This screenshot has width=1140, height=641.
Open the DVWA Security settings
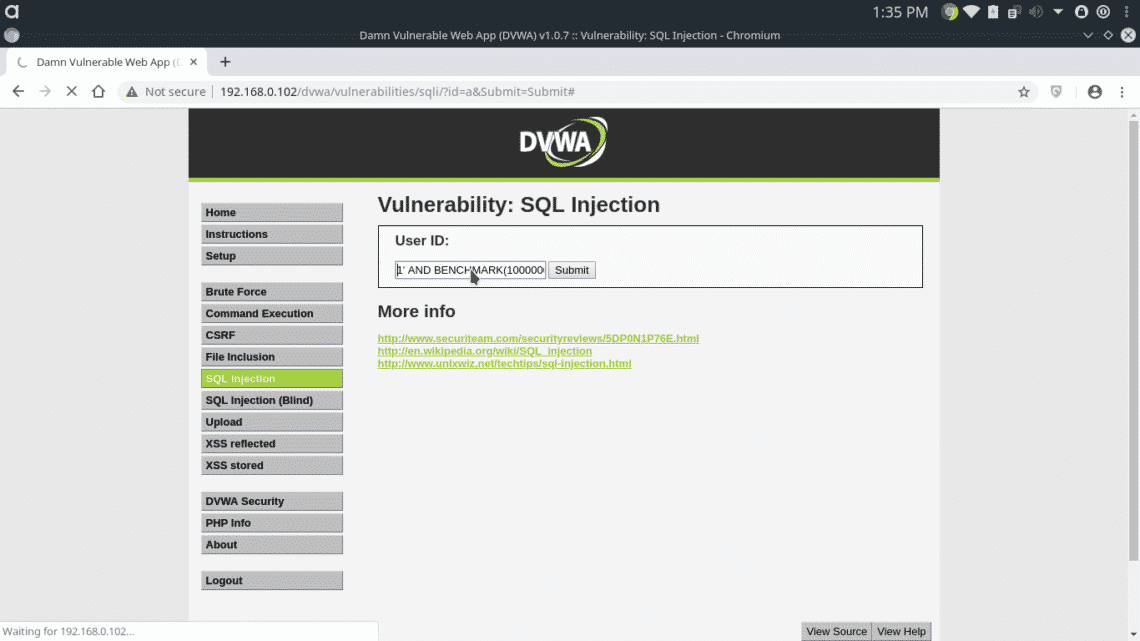tap(272, 501)
